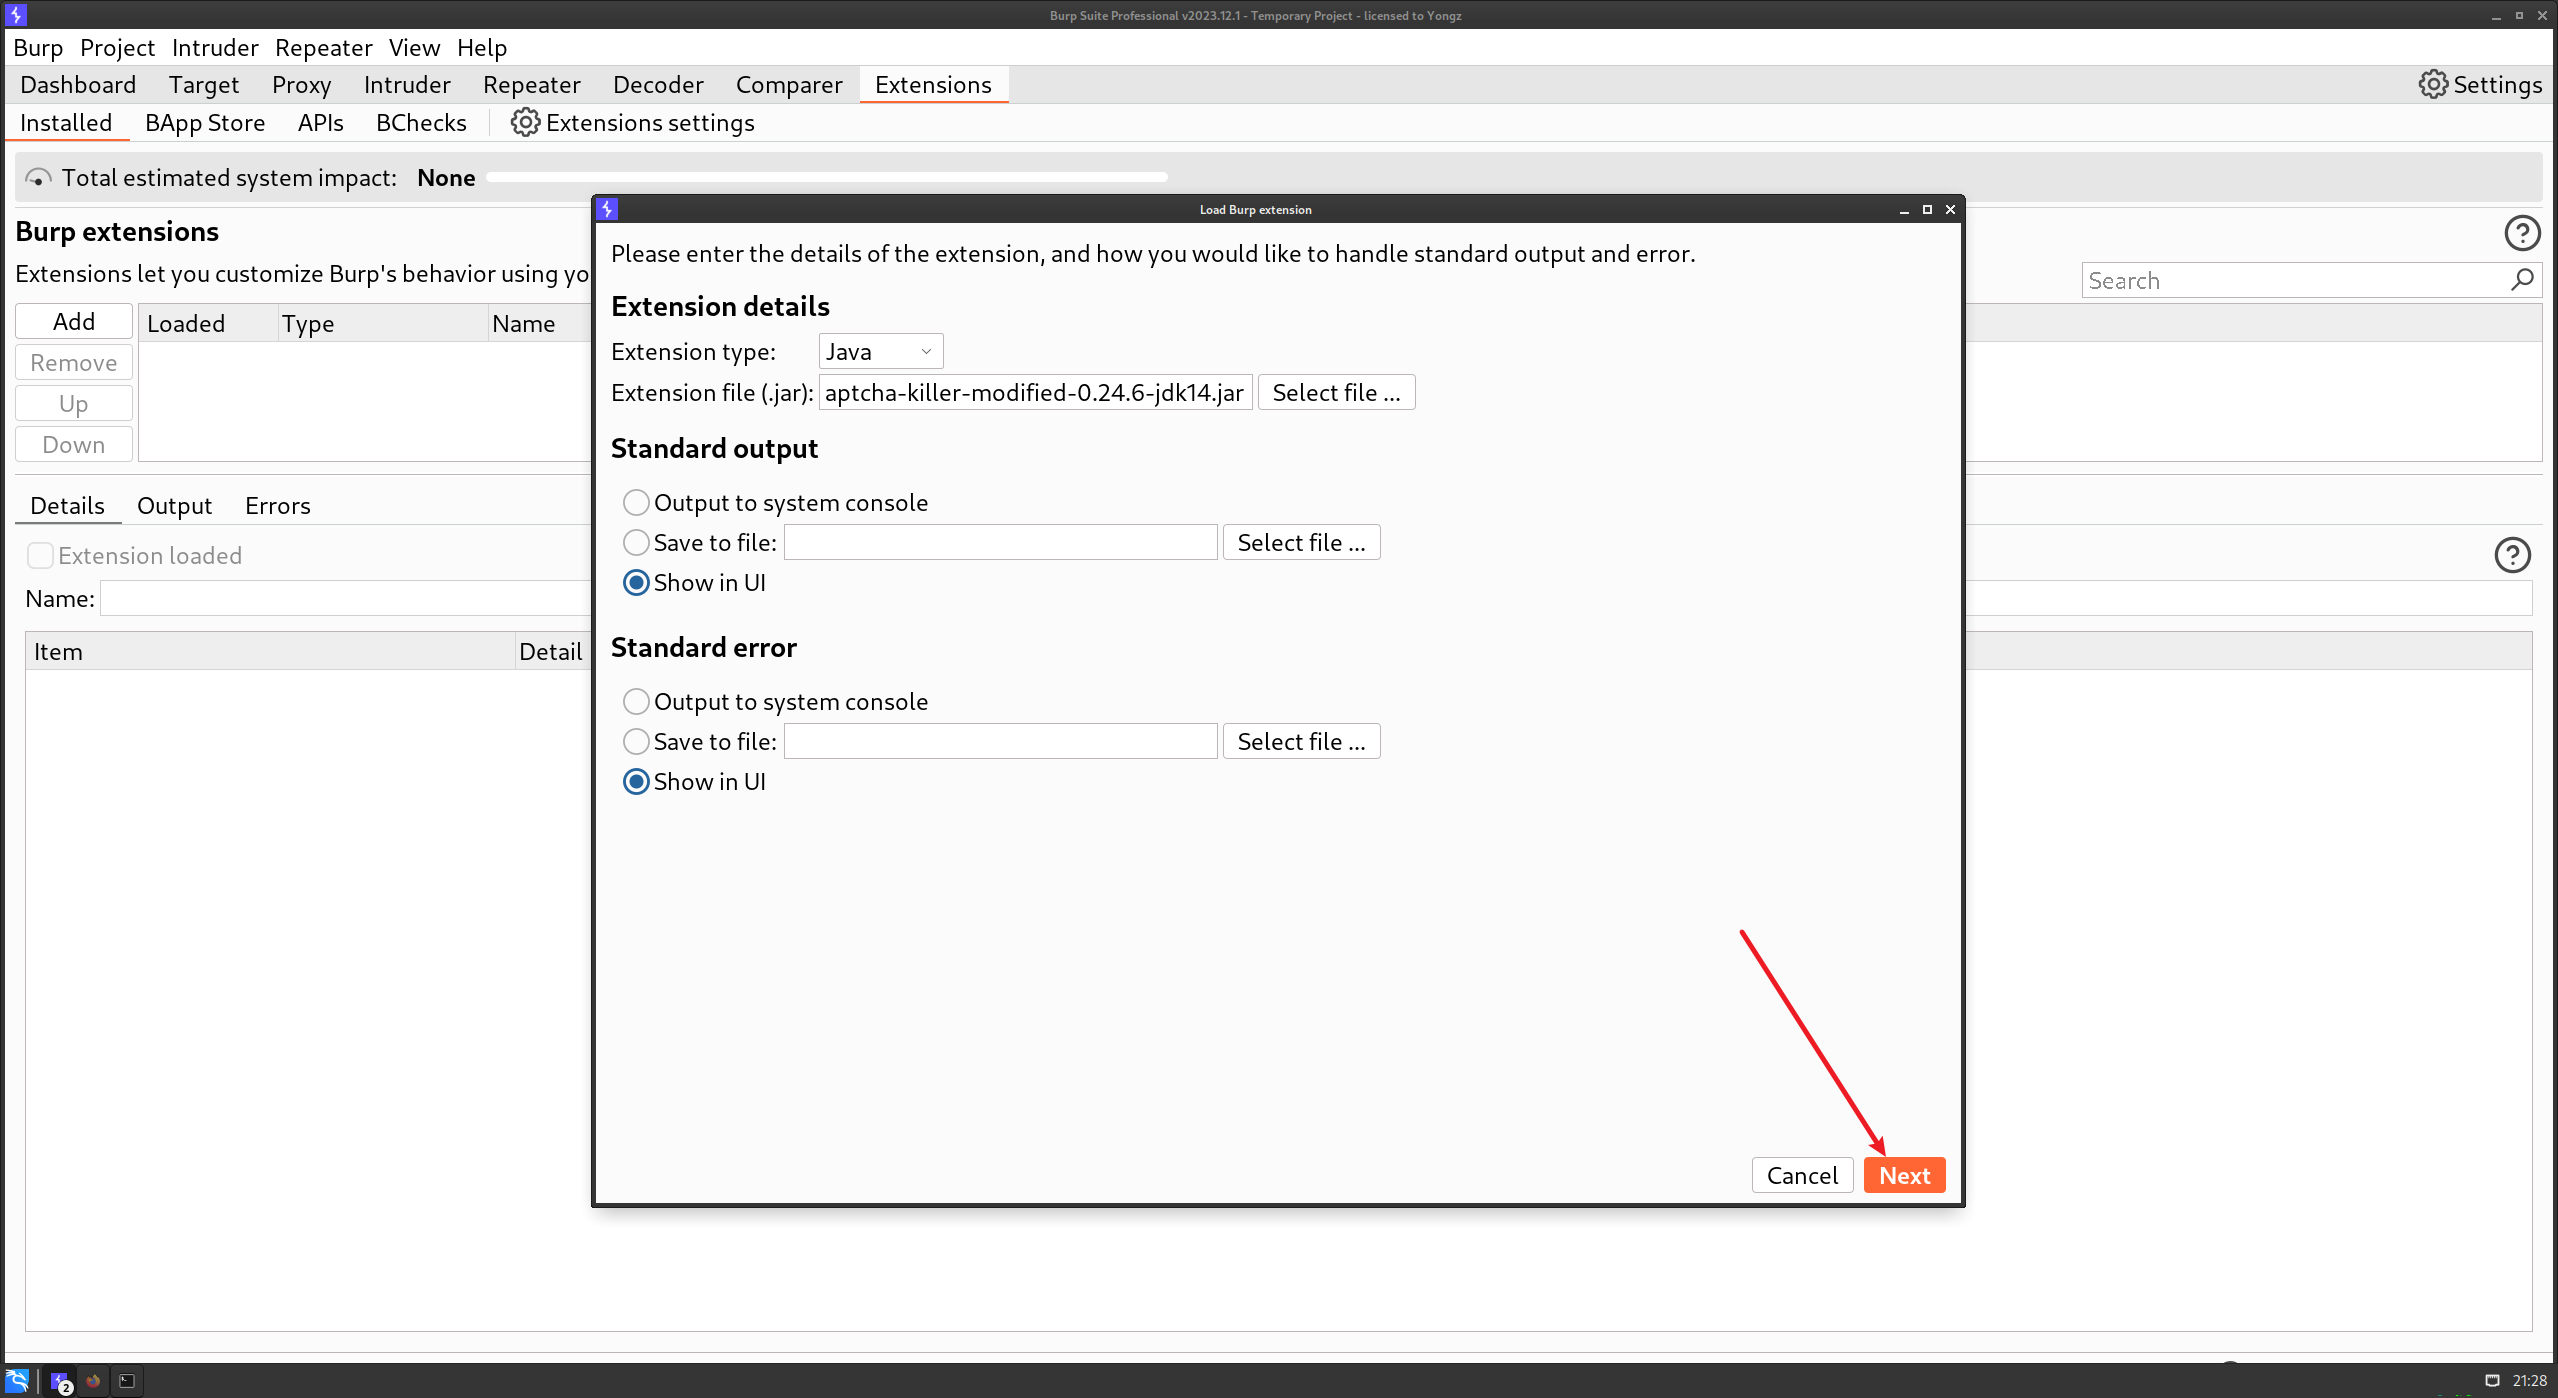The image size is (2558, 1398).
Task: Launch Firefox from the taskbar
Action: [93, 1381]
